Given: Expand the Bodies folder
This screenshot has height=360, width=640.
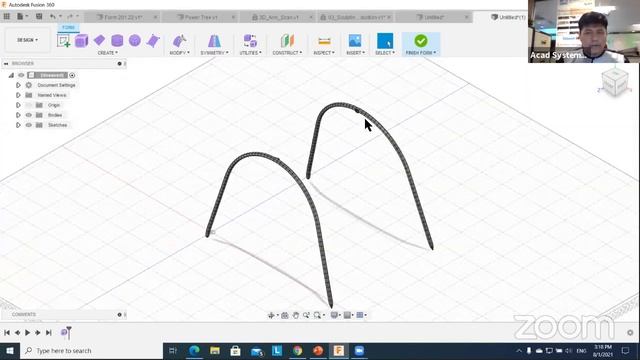Looking at the screenshot, I should [x=18, y=115].
